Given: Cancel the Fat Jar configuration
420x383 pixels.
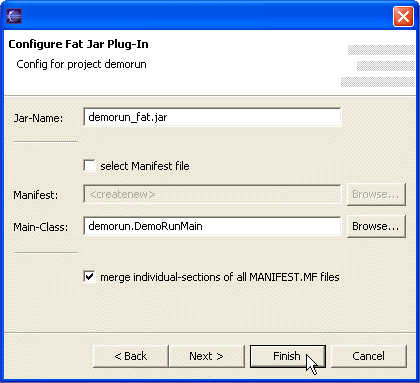Looking at the screenshot, I should pyautogui.click(x=369, y=356).
